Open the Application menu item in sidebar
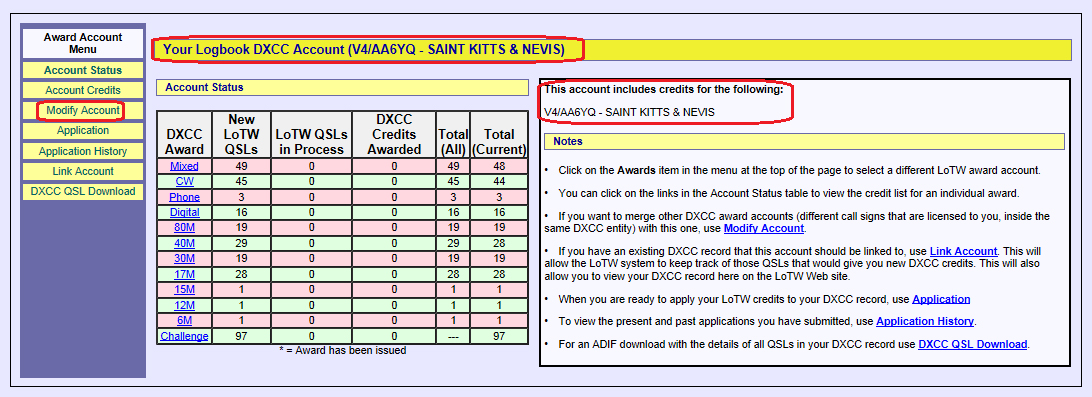 [x=83, y=131]
